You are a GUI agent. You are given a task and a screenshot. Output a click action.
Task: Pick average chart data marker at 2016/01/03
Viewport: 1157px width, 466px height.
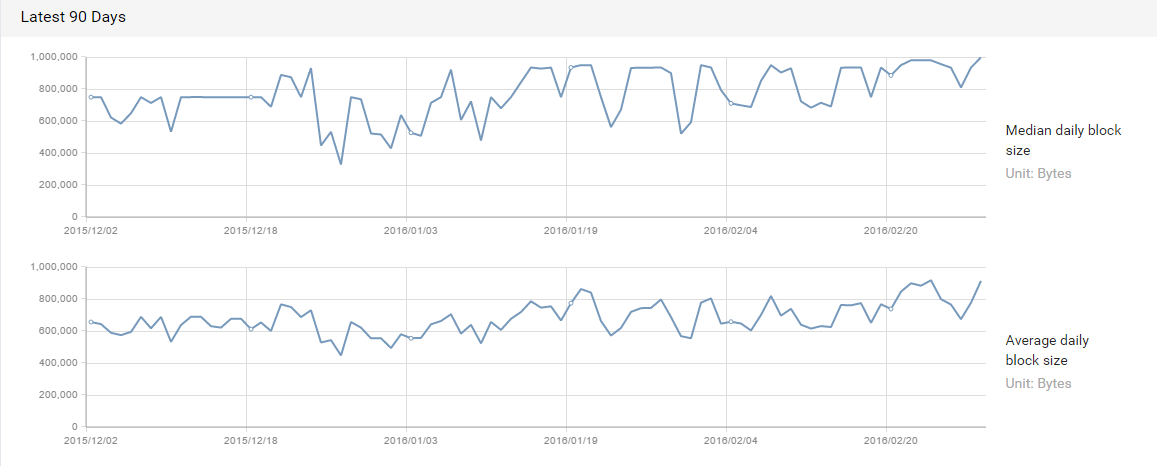411,338
